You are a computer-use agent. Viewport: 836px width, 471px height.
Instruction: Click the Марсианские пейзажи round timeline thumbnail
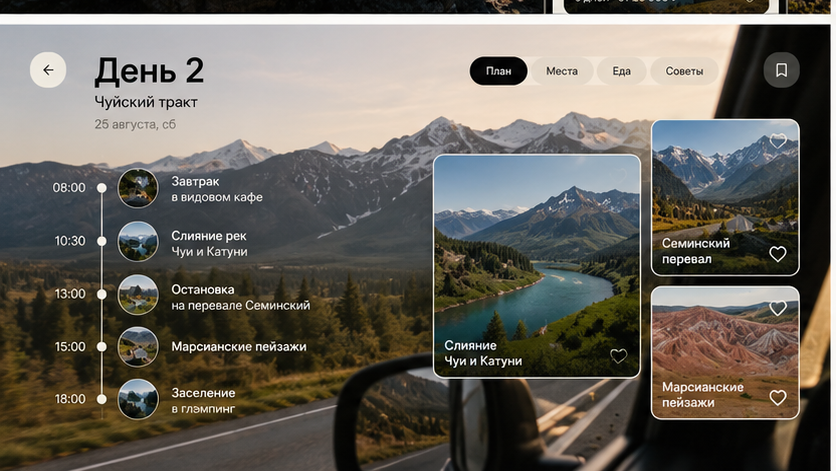[138, 347]
